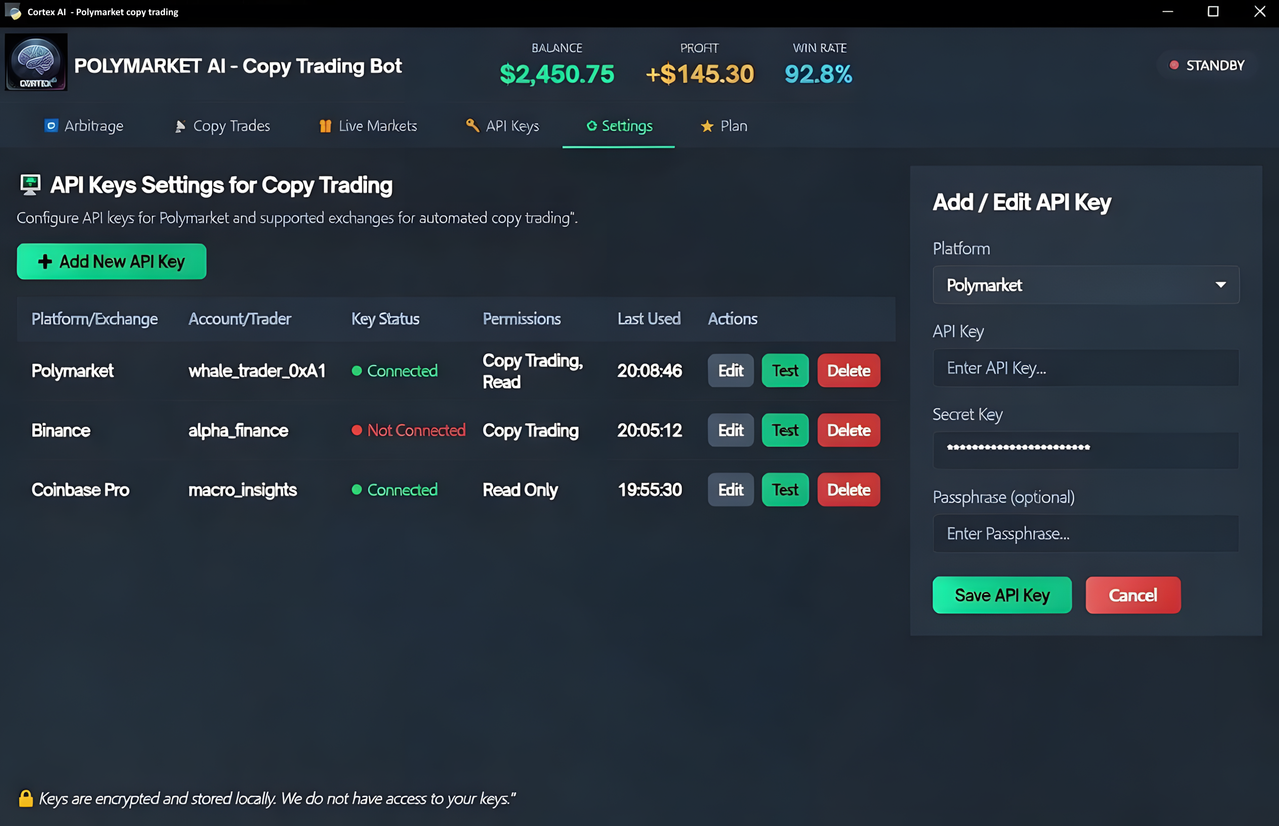This screenshot has height=826, width=1279.
Task: Click the Cortex brain logo
Action: pos(36,62)
